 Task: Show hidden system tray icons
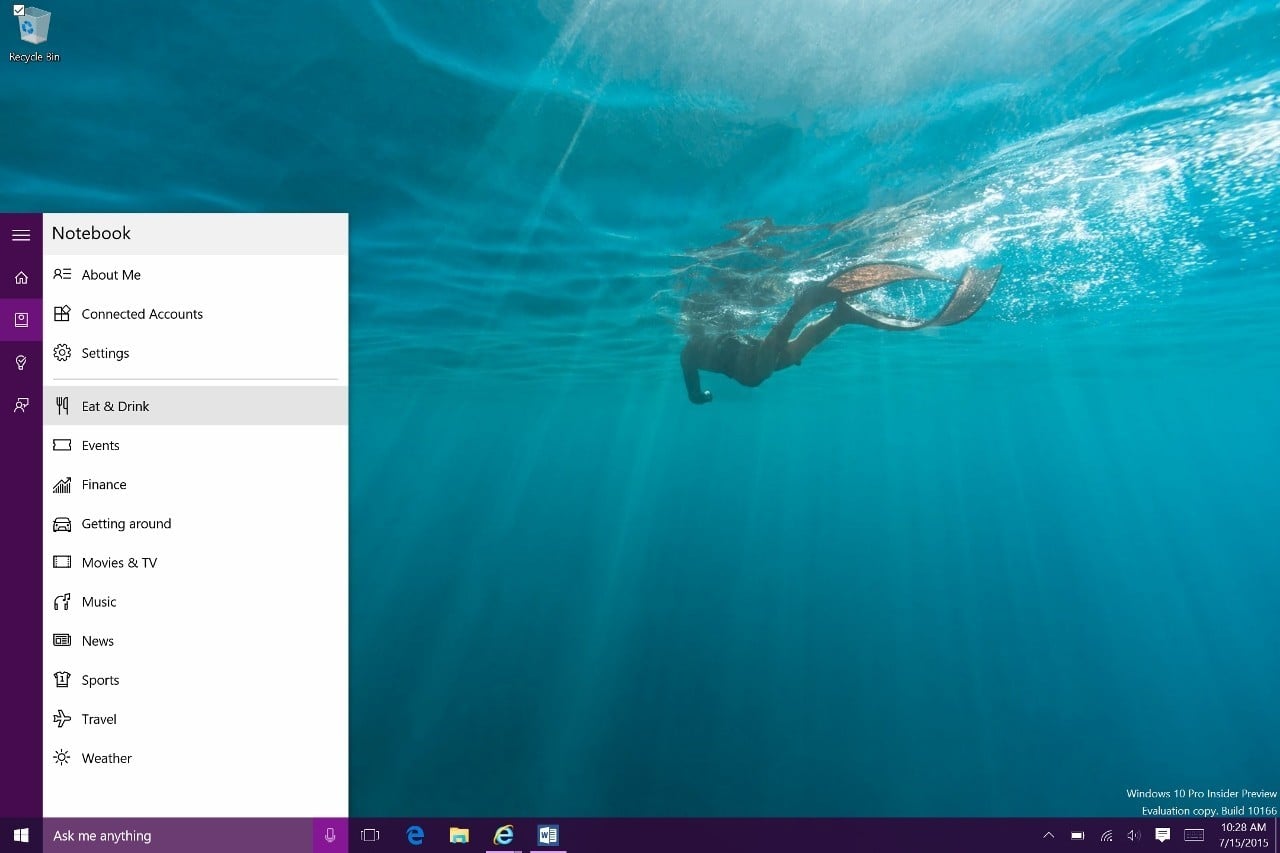point(1048,835)
